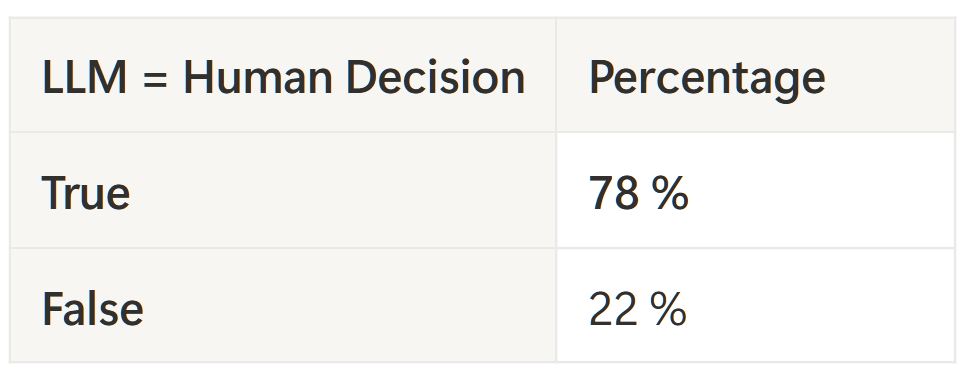
Task: Click the empty space right of "Percentage" text
Action: pyautogui.click(x=891, y=75)
